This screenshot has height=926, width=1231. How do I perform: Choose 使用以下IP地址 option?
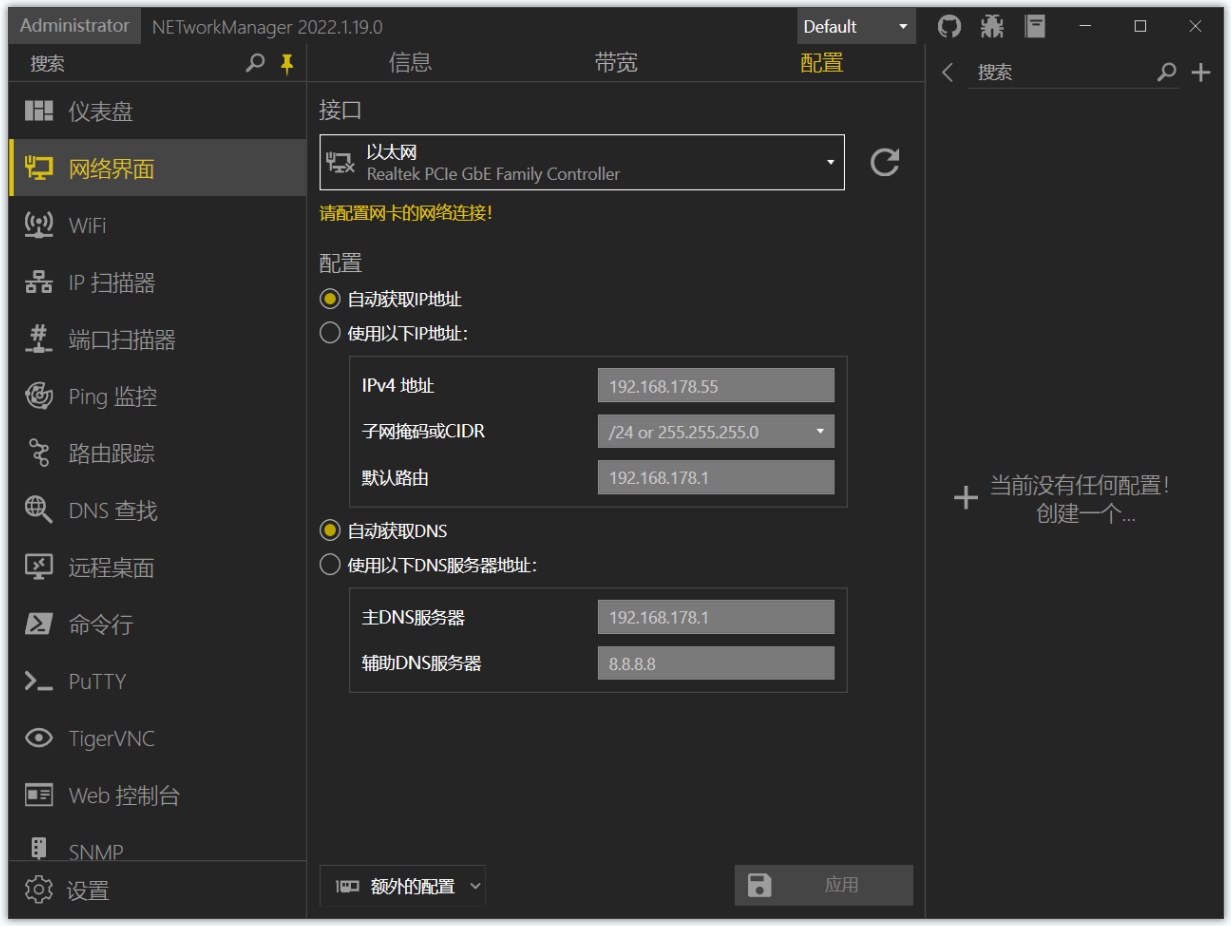[329, 332]
